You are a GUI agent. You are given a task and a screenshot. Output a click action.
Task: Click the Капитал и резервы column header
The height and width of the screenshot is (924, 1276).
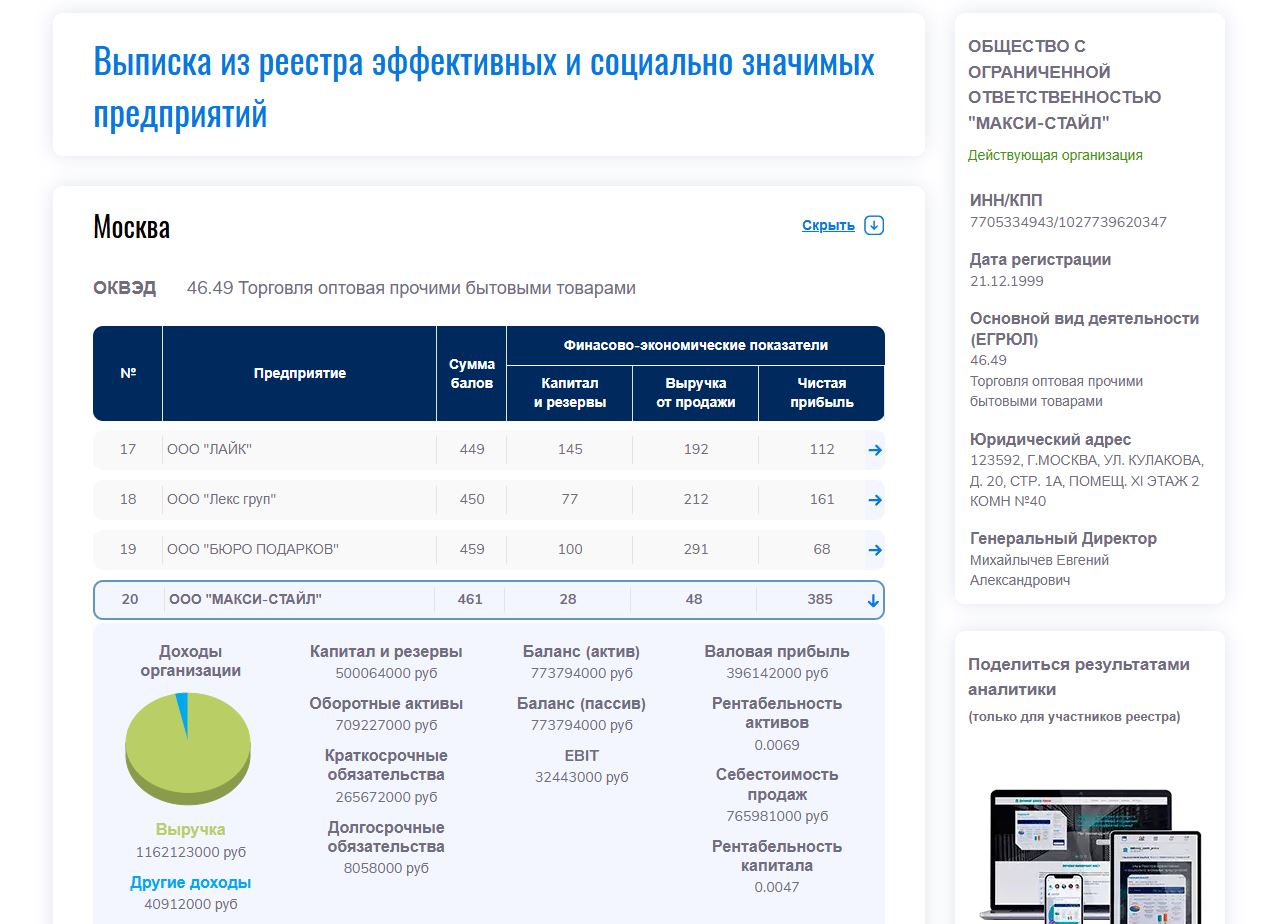click(569, 393)
